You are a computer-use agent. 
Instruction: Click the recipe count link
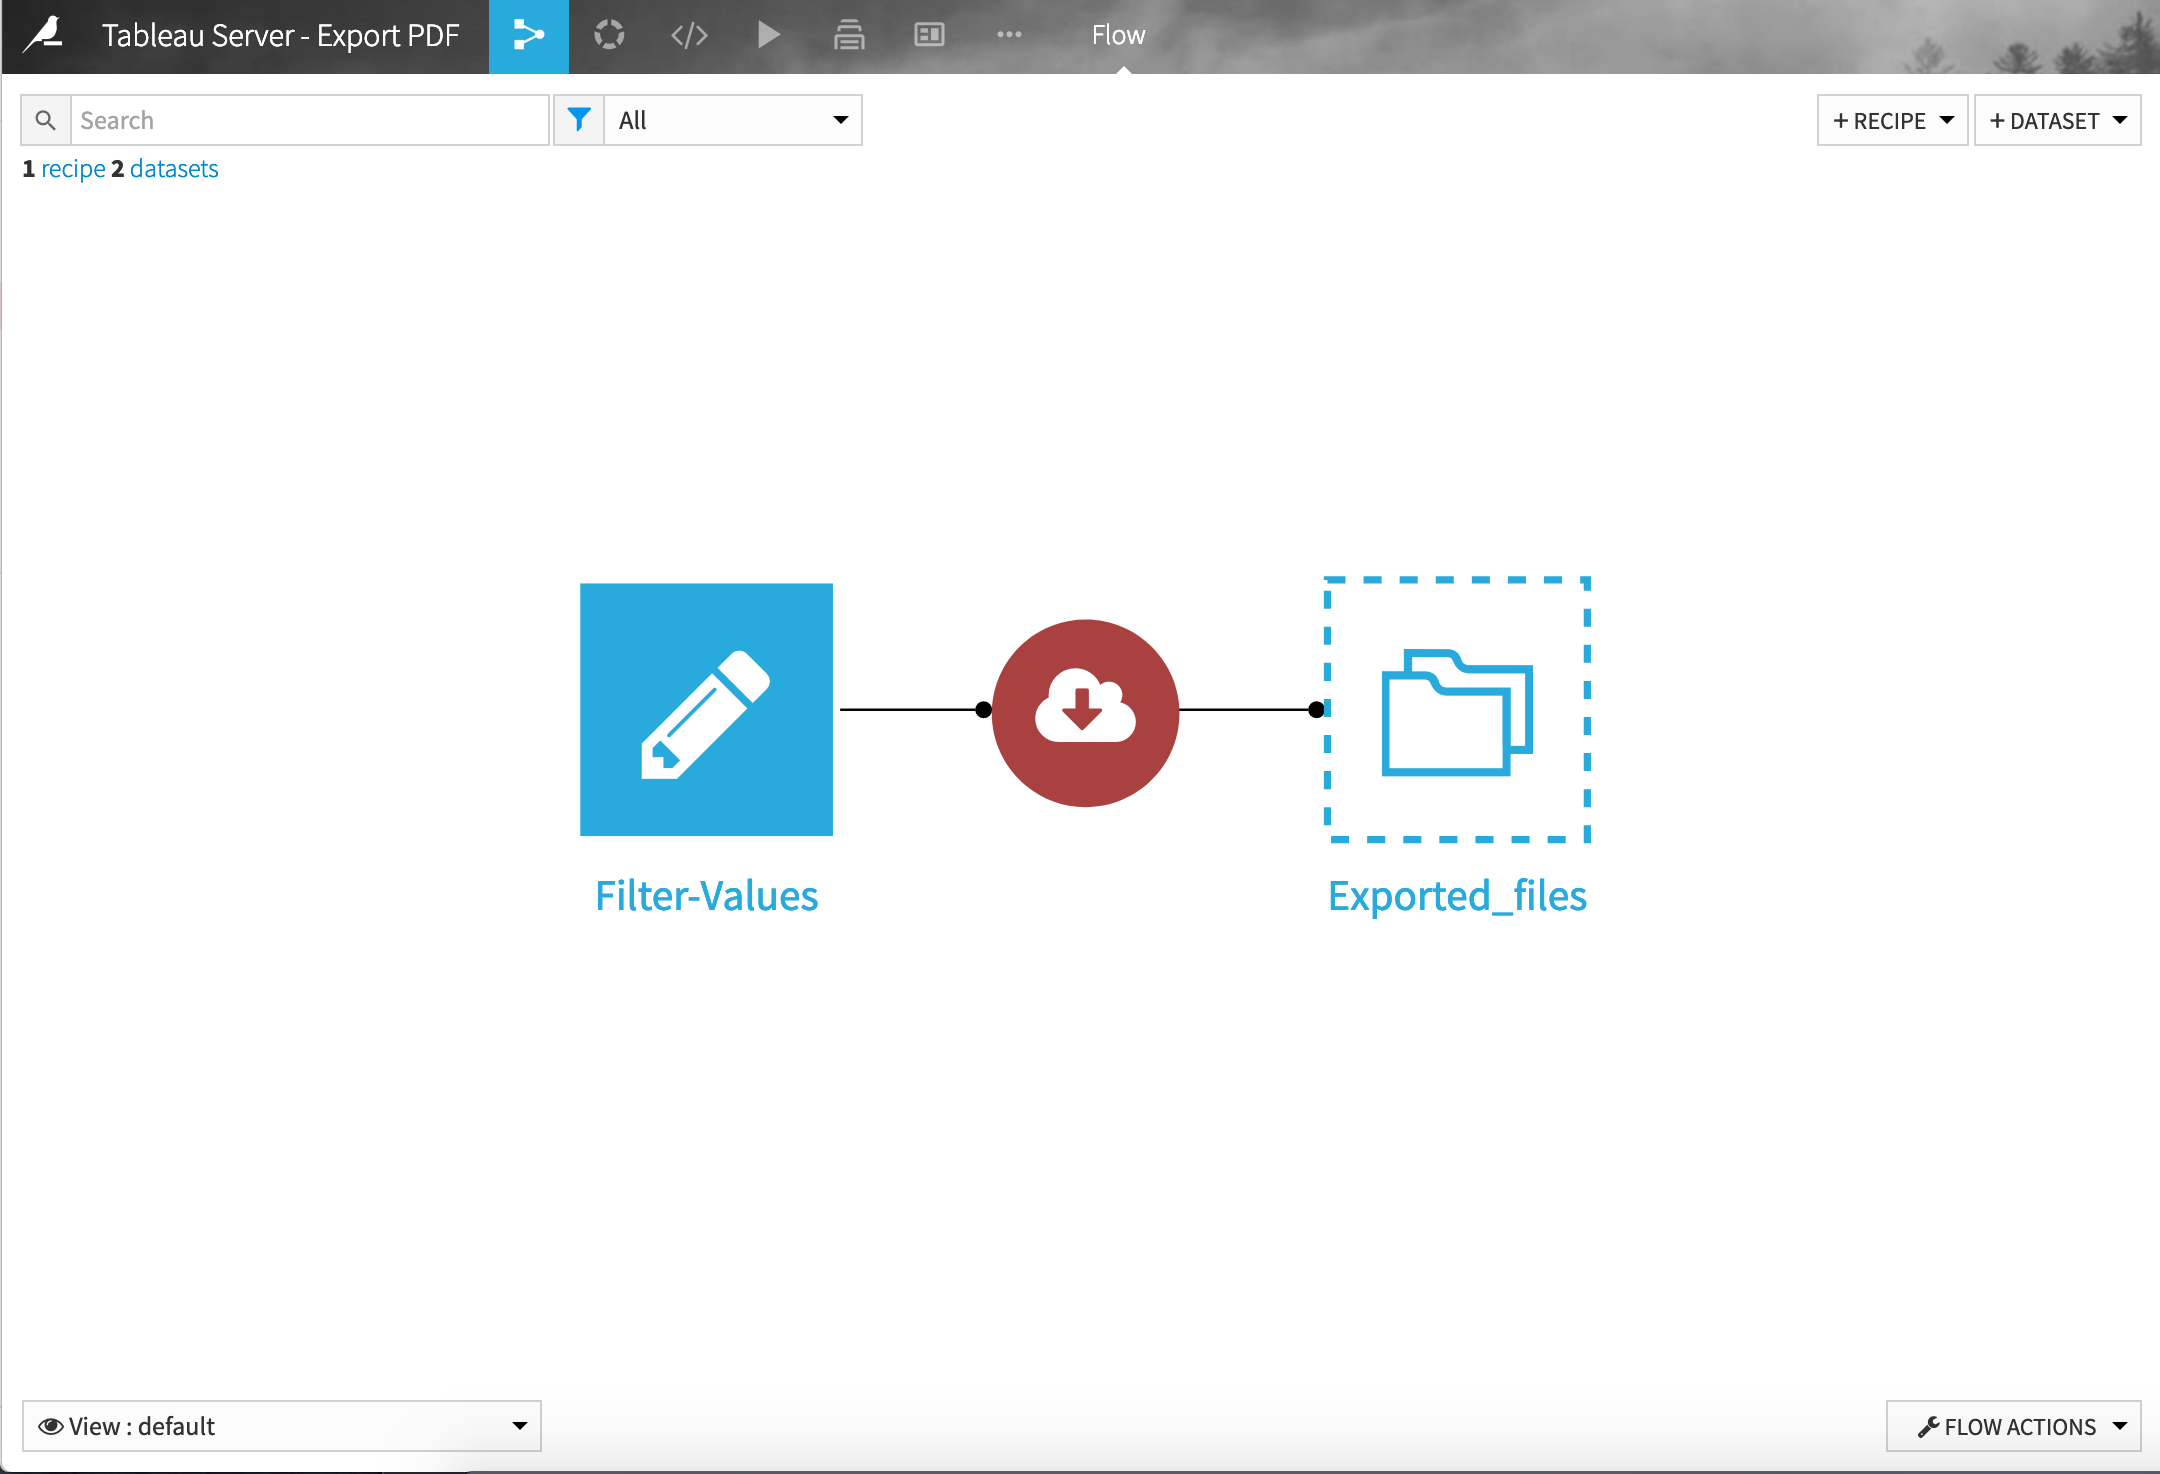tap(73, 169)
